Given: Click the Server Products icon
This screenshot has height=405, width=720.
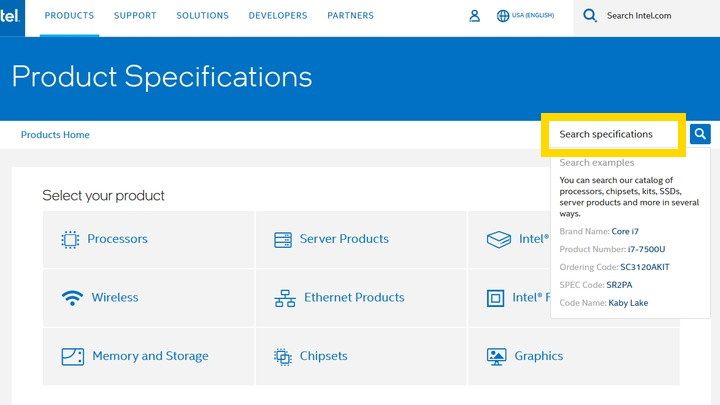Looking at the screenshot, I should (x=282, y=239).
